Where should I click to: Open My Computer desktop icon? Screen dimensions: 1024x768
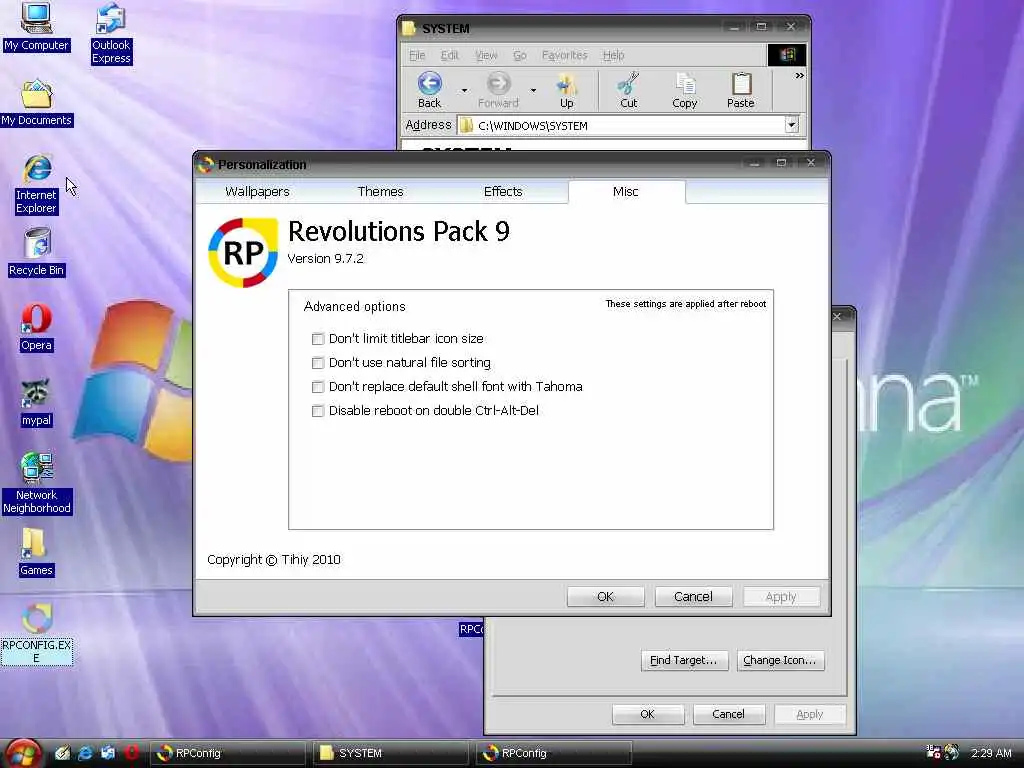[x=36, y=26]
